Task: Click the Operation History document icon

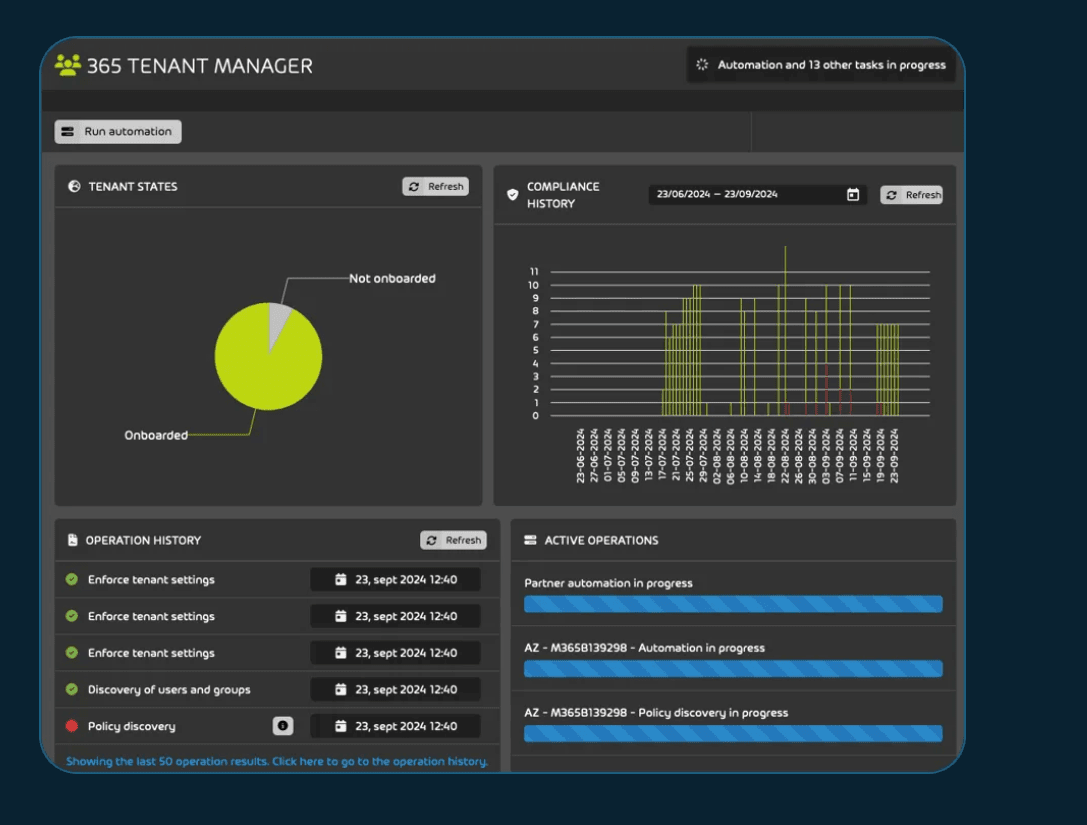Action: click(x=72, y=540)
